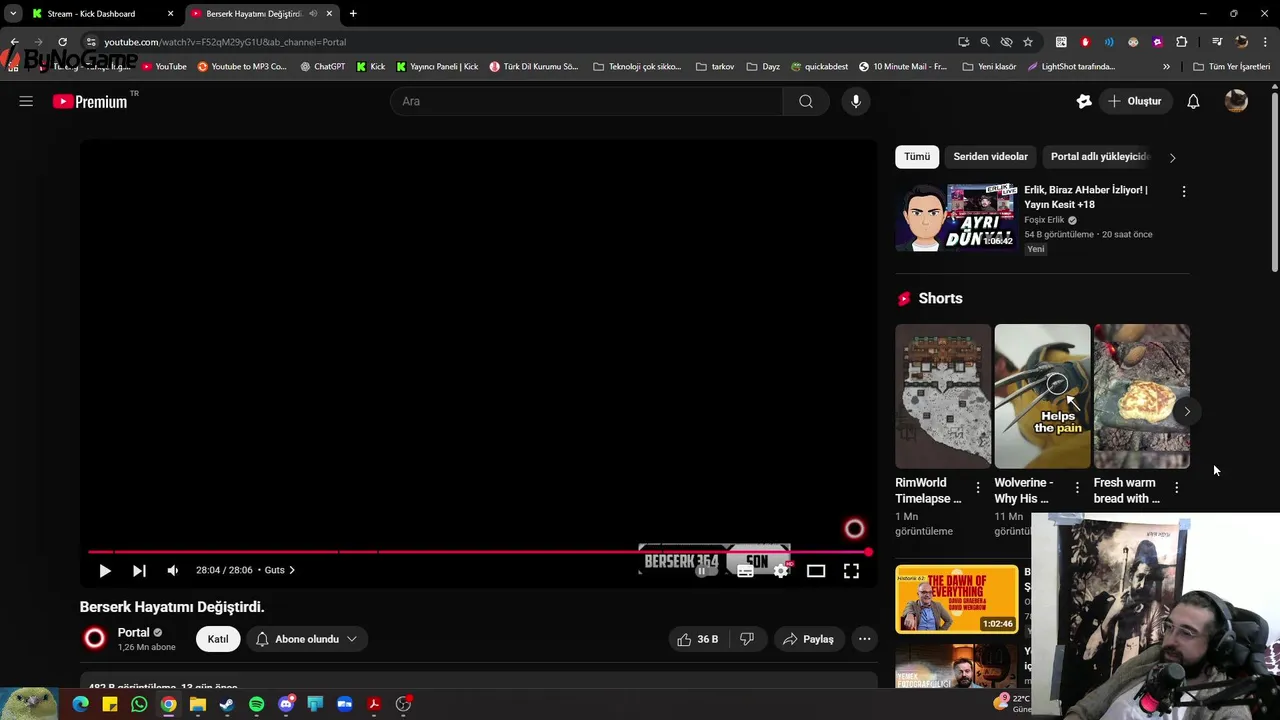
Task: Open Yayıncı Paneli | Kick bookmark
Action: (x=438, y=67)
